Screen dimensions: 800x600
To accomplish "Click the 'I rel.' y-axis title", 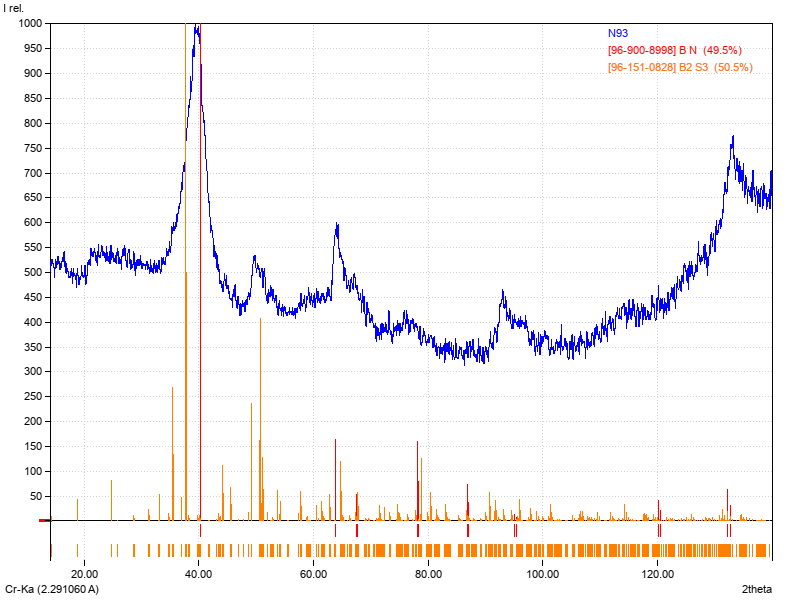I will [x=16, y=8].
